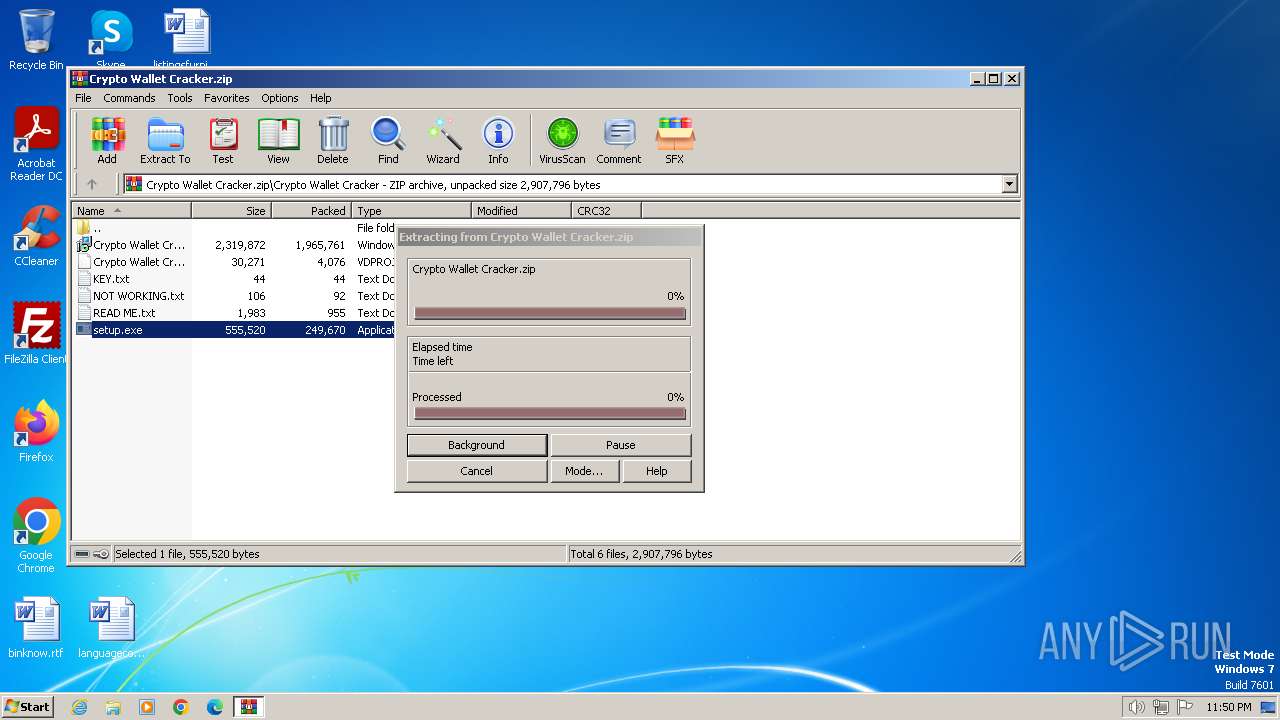Click Help button in extraction dialog
Image resolution: width=1280 pixels, height=720 pixels.
657,471
